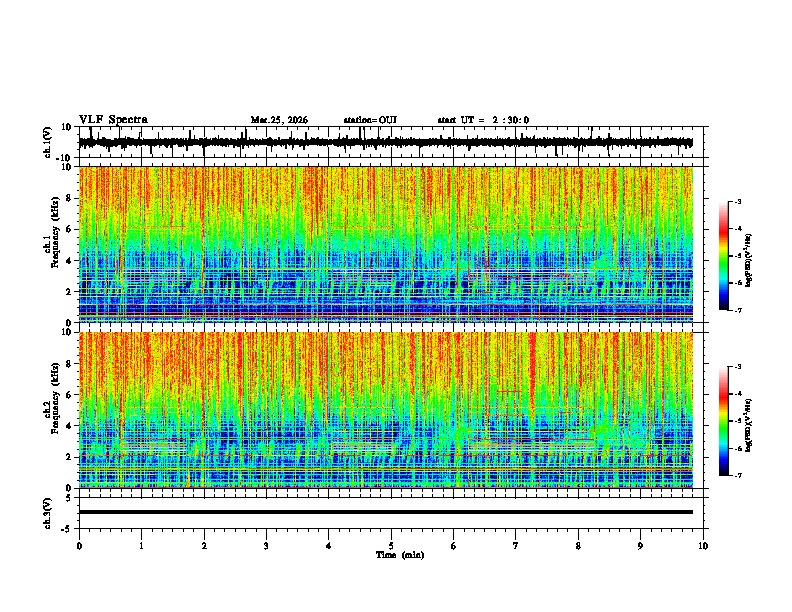Select the "Mar.25, 2026" date label
The width and height of the screenshot is (792, 612).
point(279,120)
